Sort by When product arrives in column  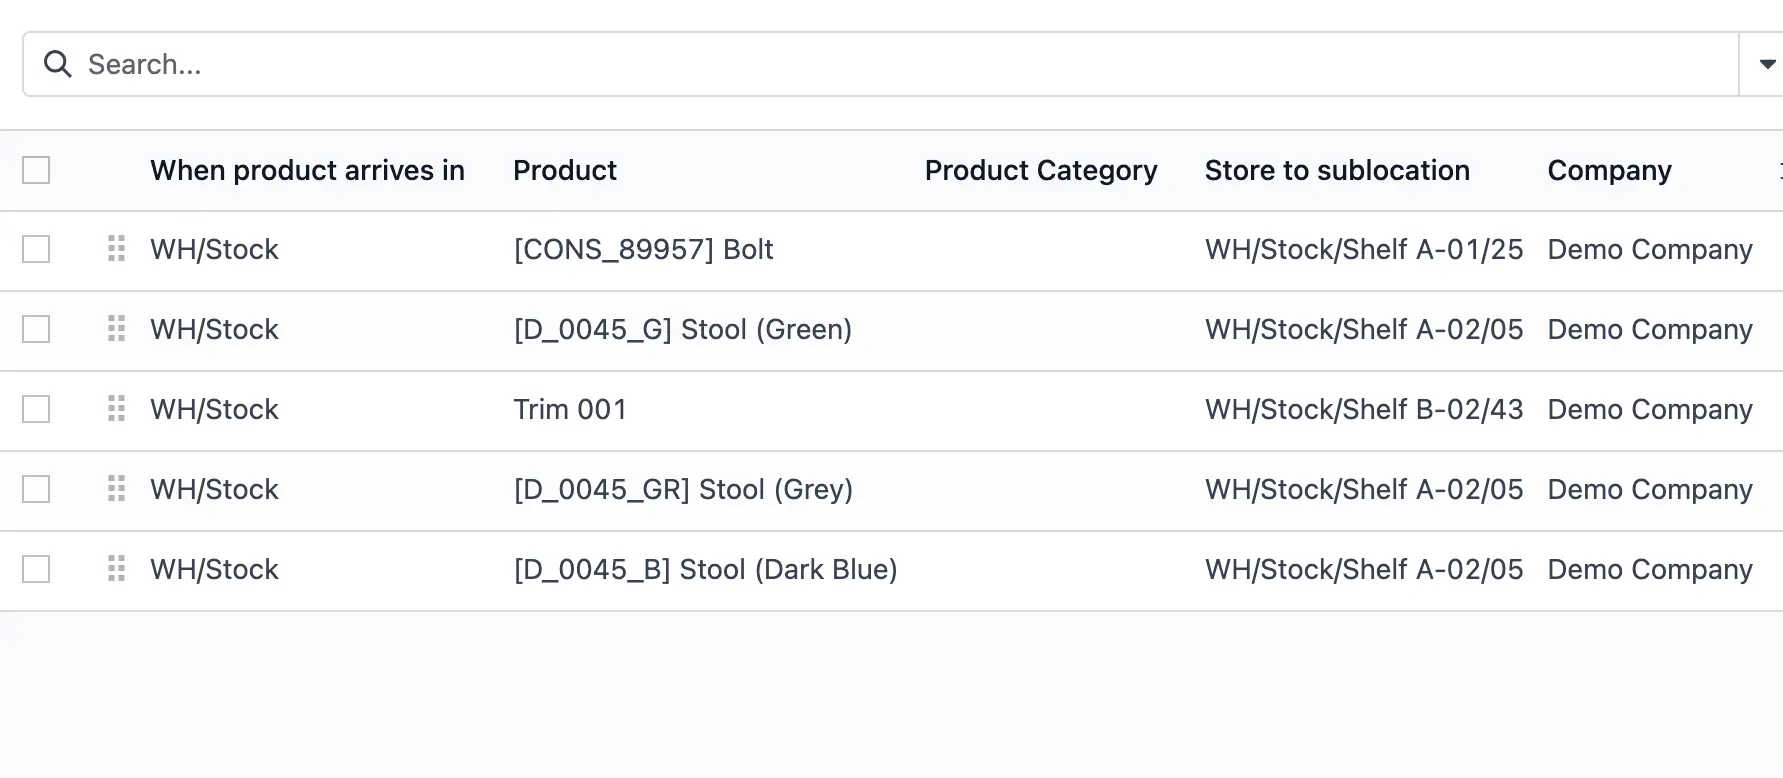tap(307, 170)
